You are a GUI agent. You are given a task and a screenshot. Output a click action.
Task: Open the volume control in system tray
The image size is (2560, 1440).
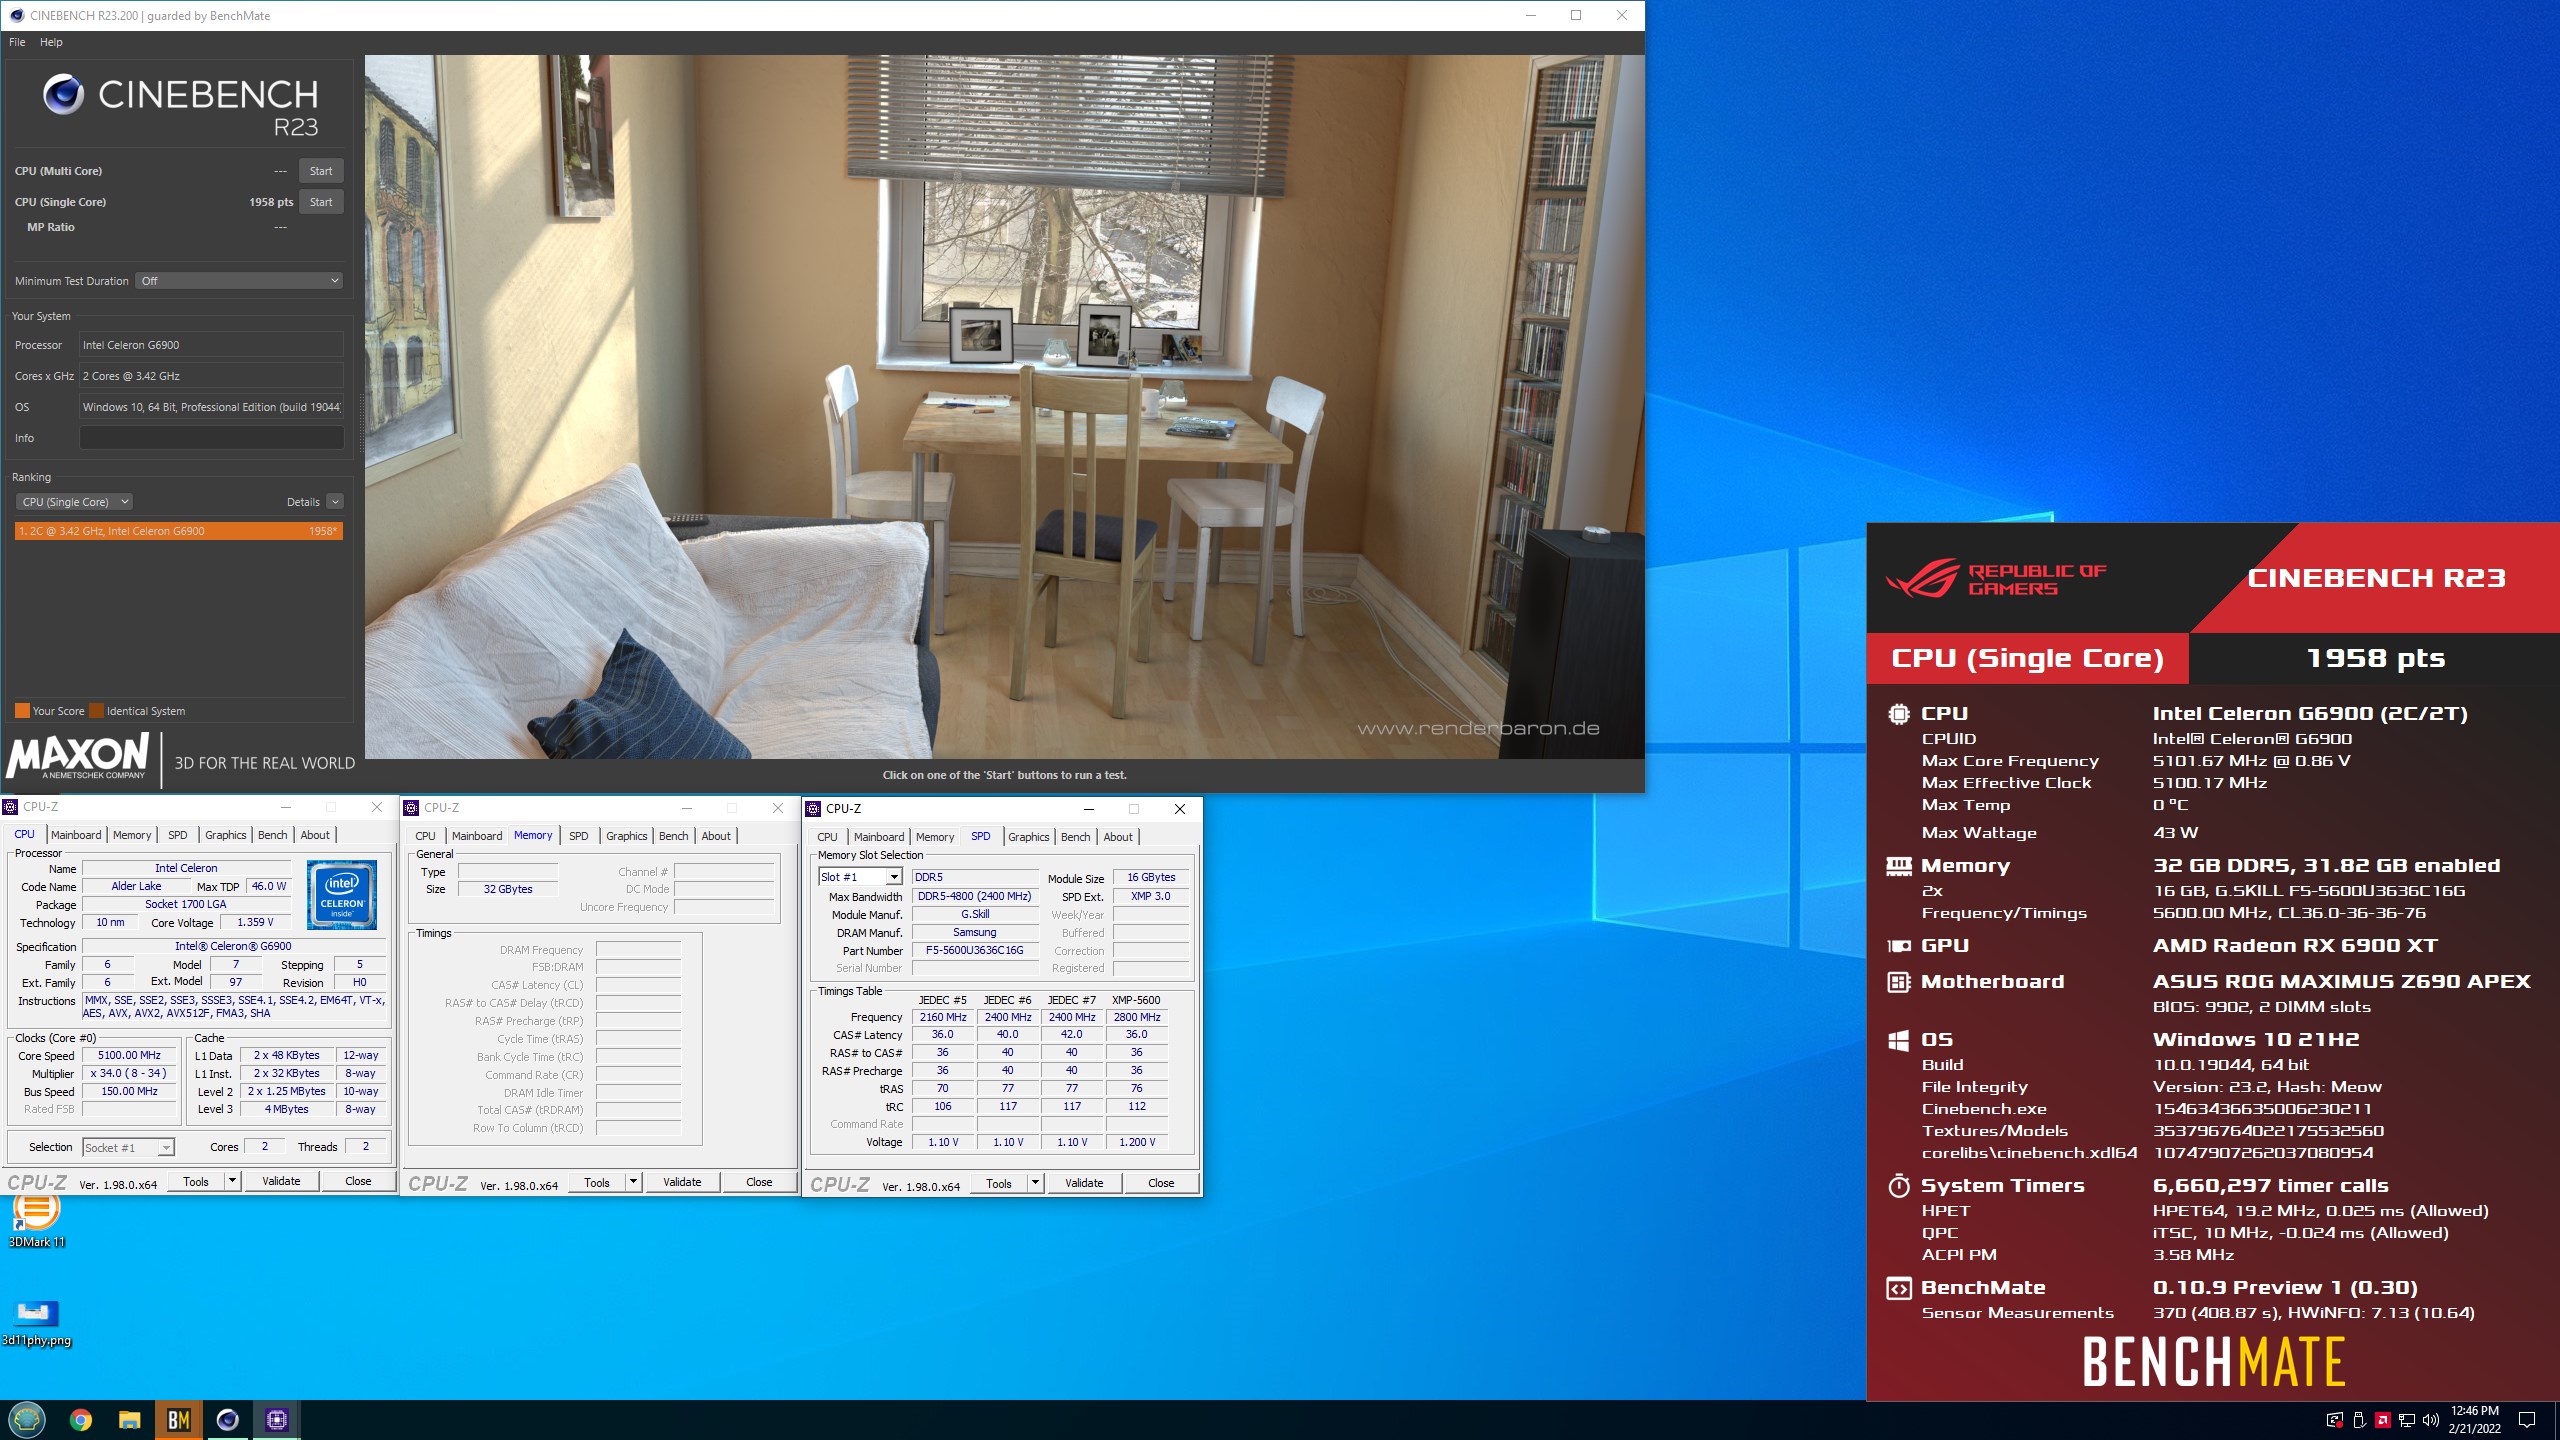point(2431,1420)
